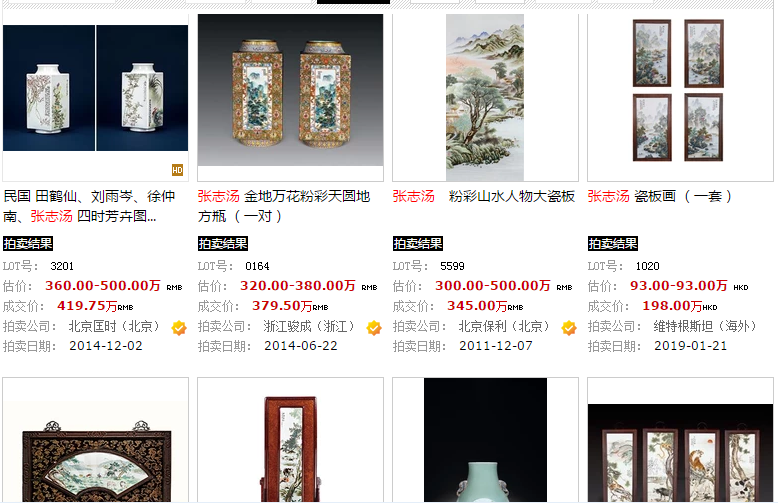Click auction company 维特根斯坦（海外）
Image resolution: width=778 pixels, height=503 pixels.
tap(706, 326)
